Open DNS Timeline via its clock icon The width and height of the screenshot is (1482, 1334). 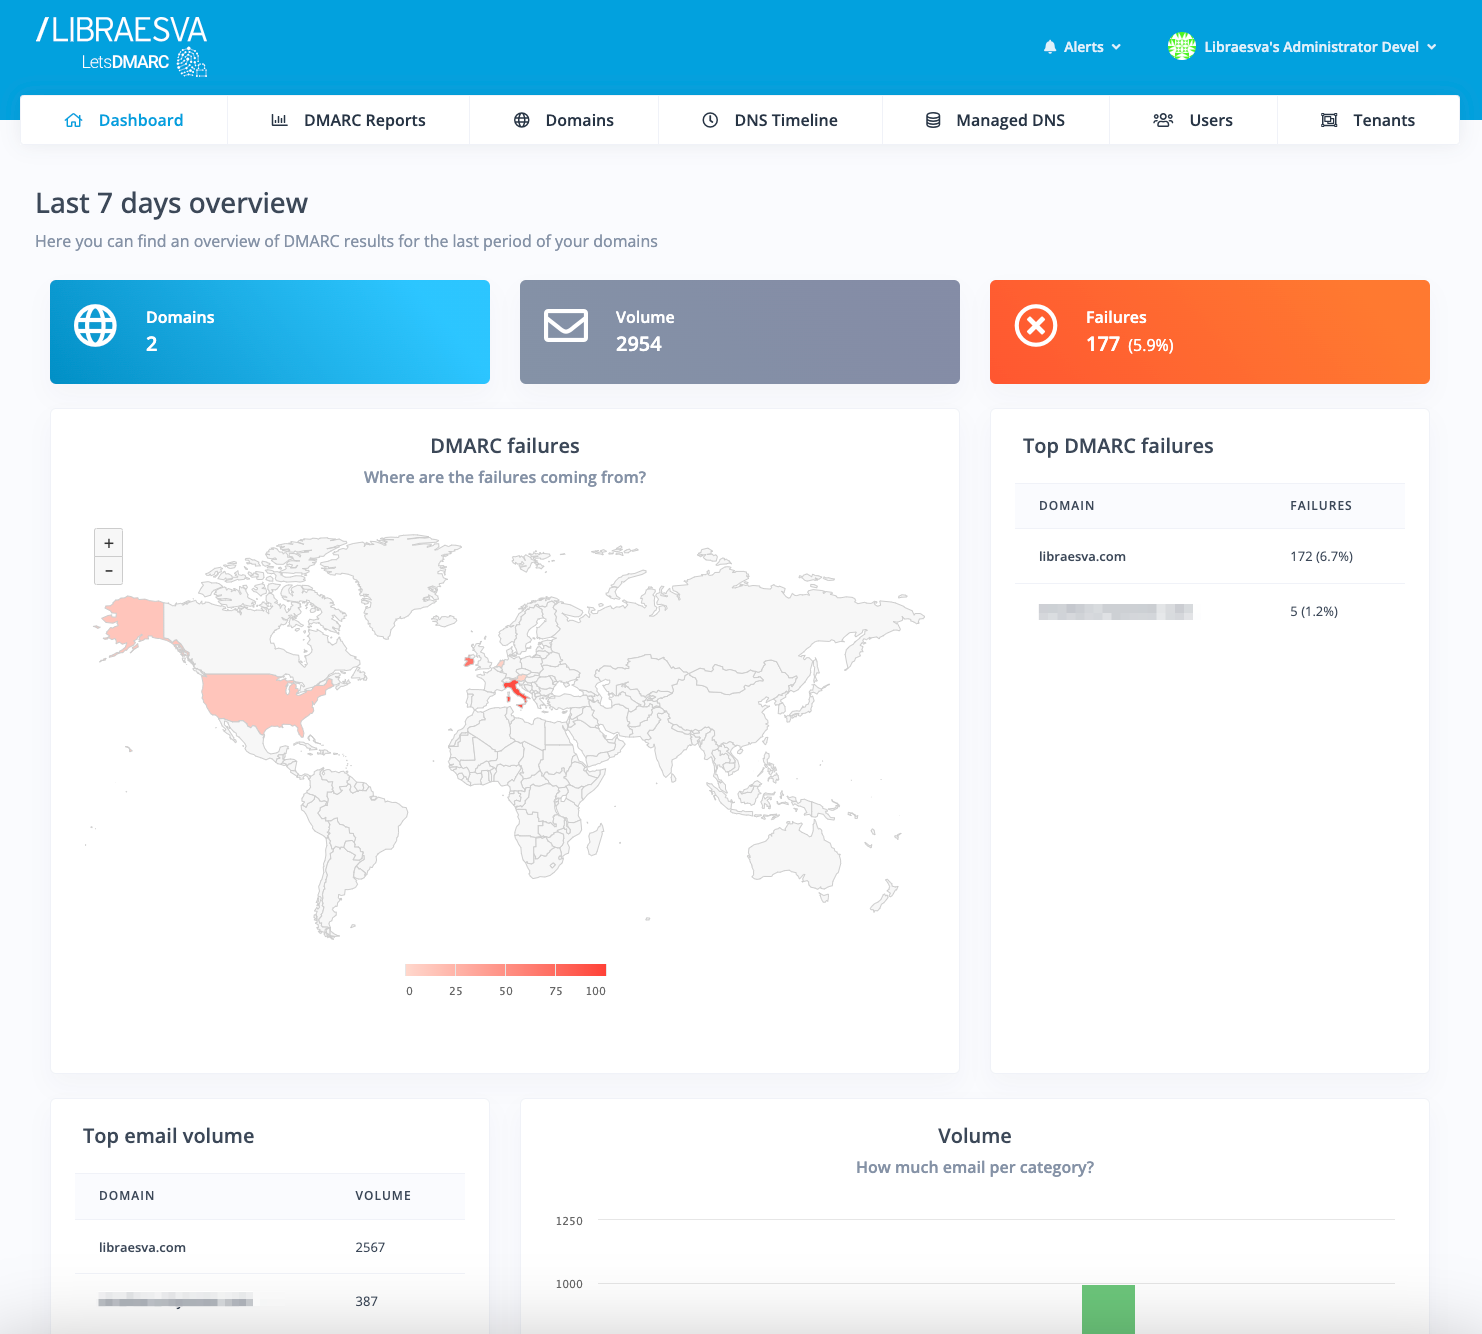(710, 119)
